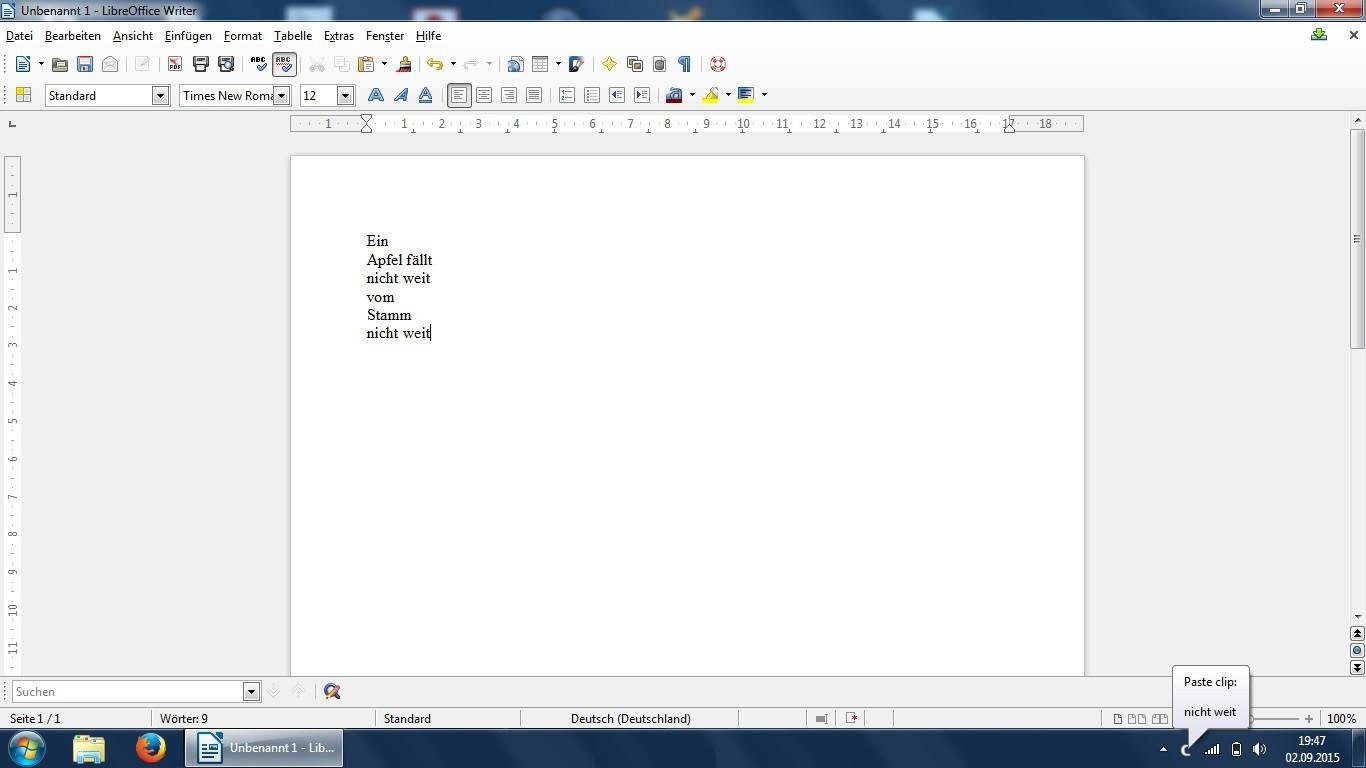This screenshot has height=768, width=1366.
Task: Click the highlighting color swatch
Action: 711,95
